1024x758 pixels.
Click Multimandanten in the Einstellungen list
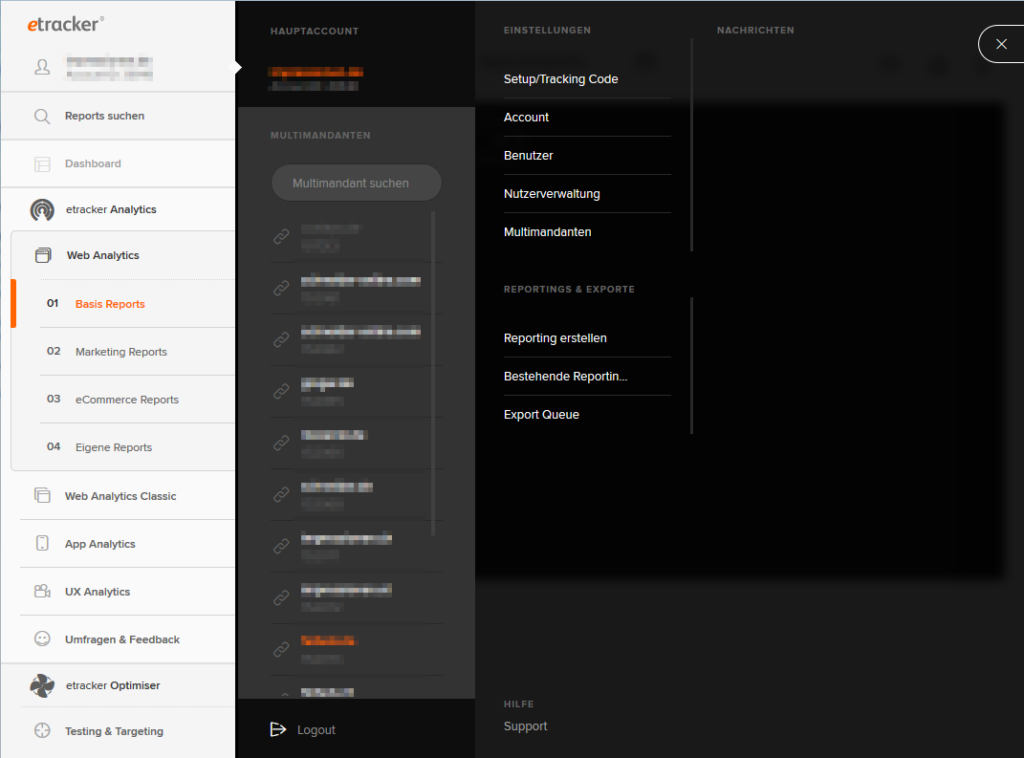coord(547,232)
